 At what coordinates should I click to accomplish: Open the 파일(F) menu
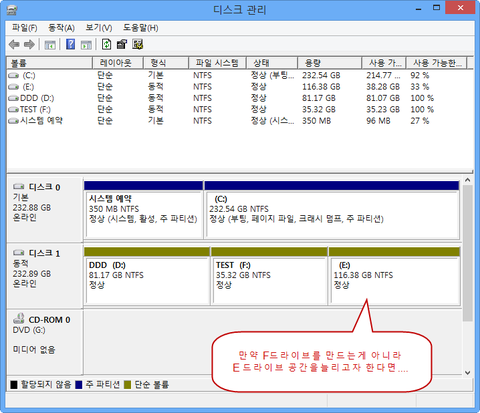[25, 28]
